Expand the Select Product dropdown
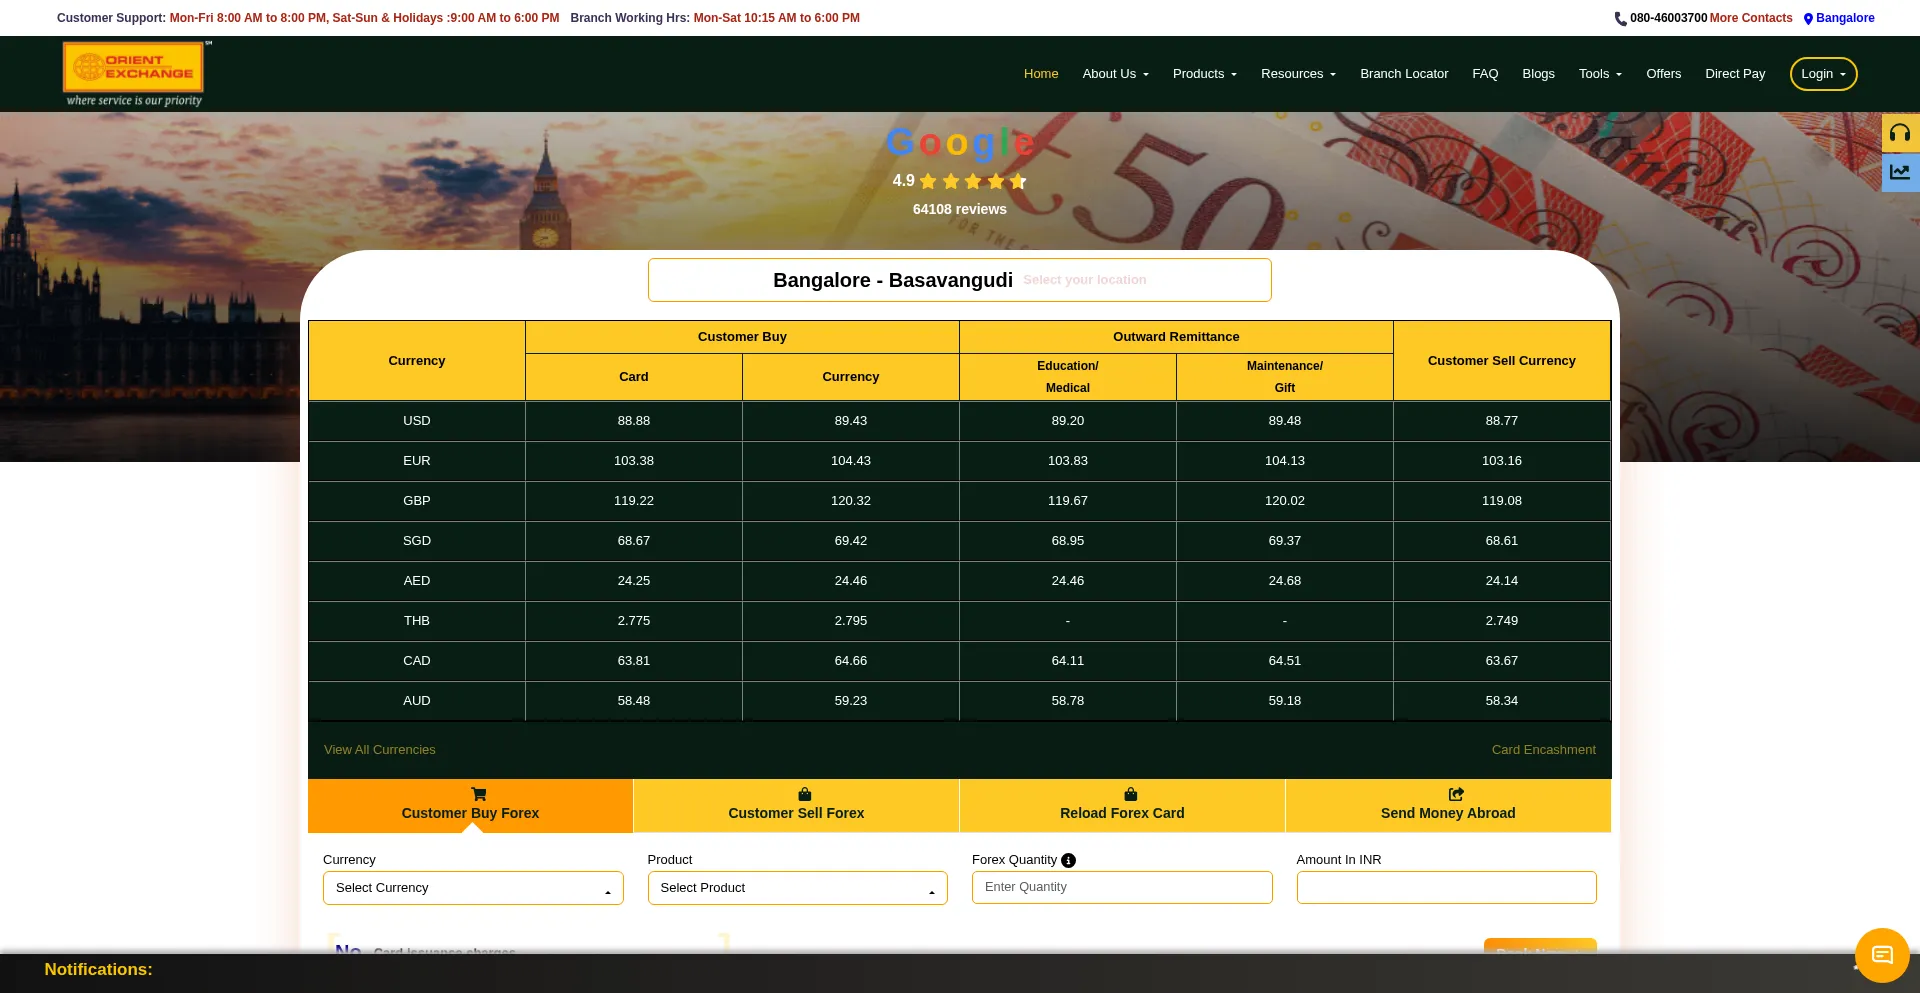This screenshot has height=993, width=1920. pos(797,888)
